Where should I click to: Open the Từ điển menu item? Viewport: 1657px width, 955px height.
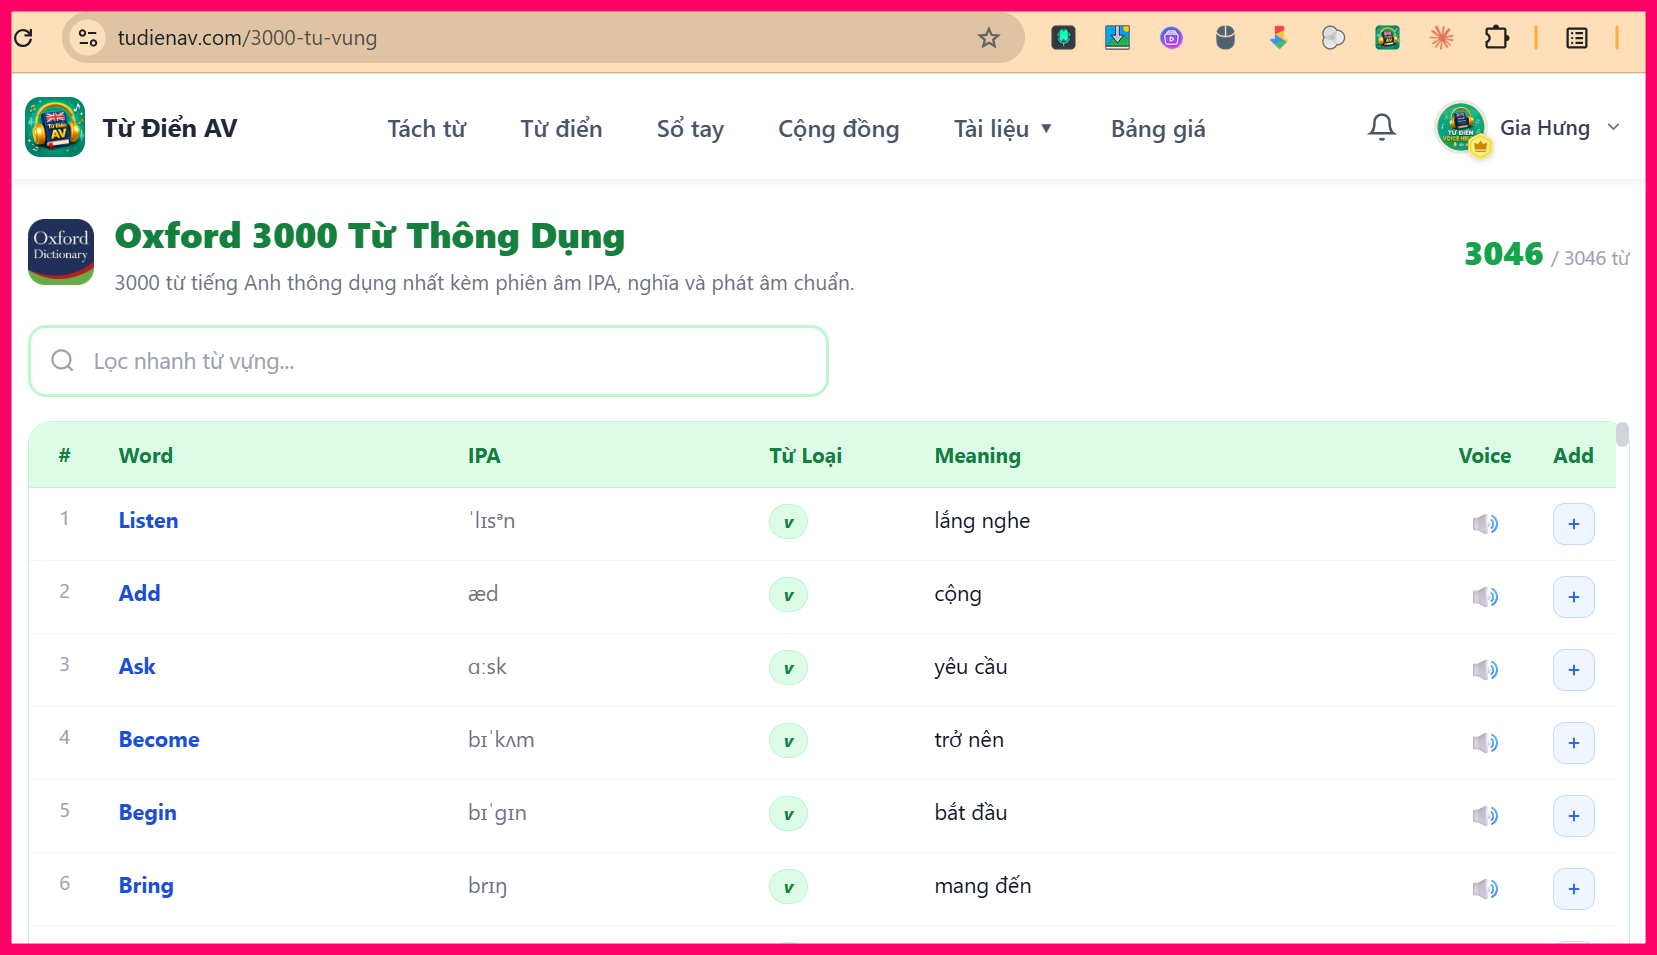coord(561,129)
